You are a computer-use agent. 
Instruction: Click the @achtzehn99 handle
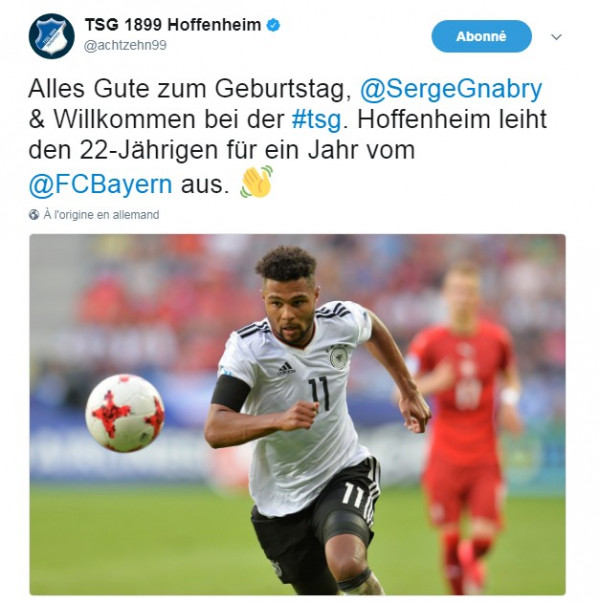point(125,45)
